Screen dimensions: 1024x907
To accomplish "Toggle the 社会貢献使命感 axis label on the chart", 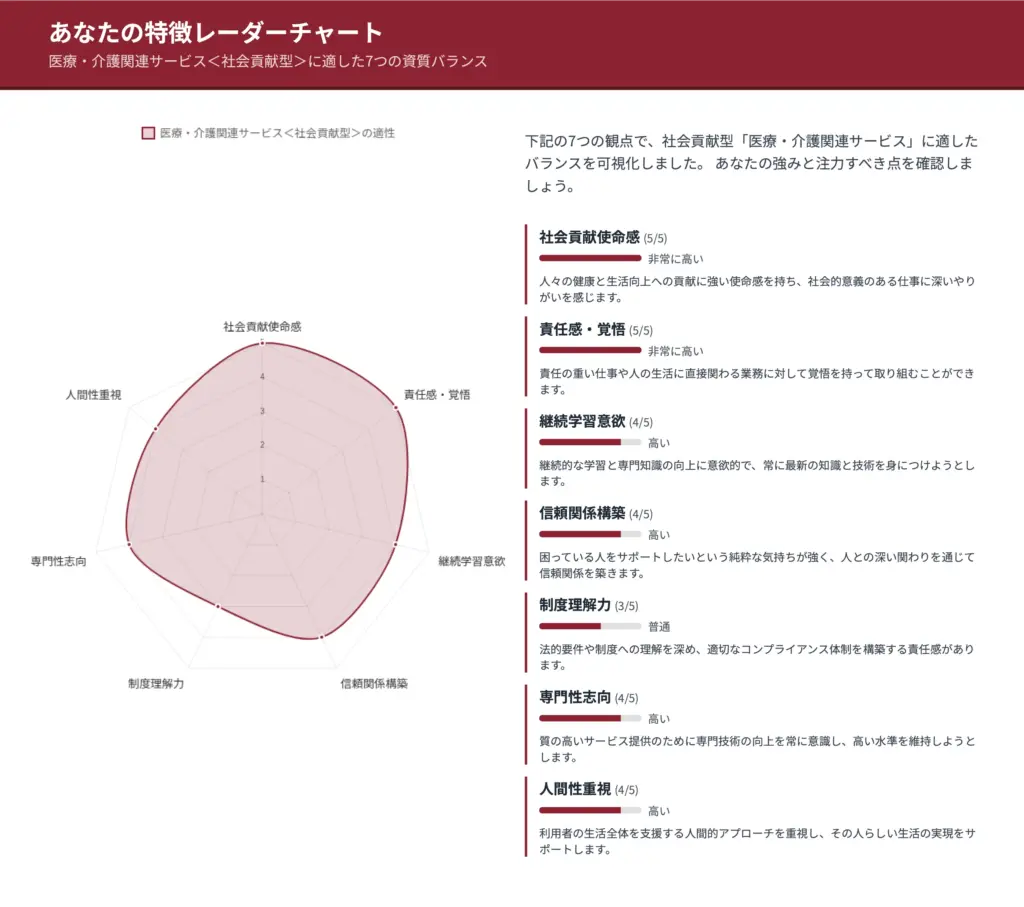I will 263,325.
